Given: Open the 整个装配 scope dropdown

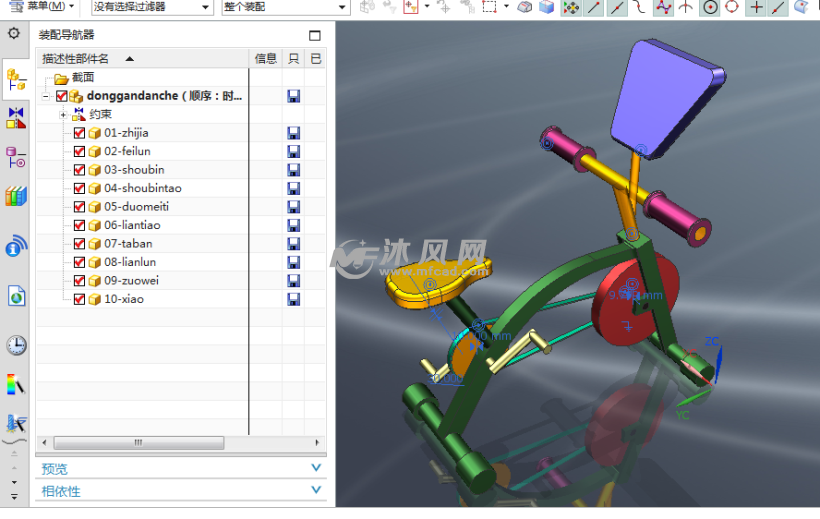Looking at the screenshot, I should [x=285, y=7].
